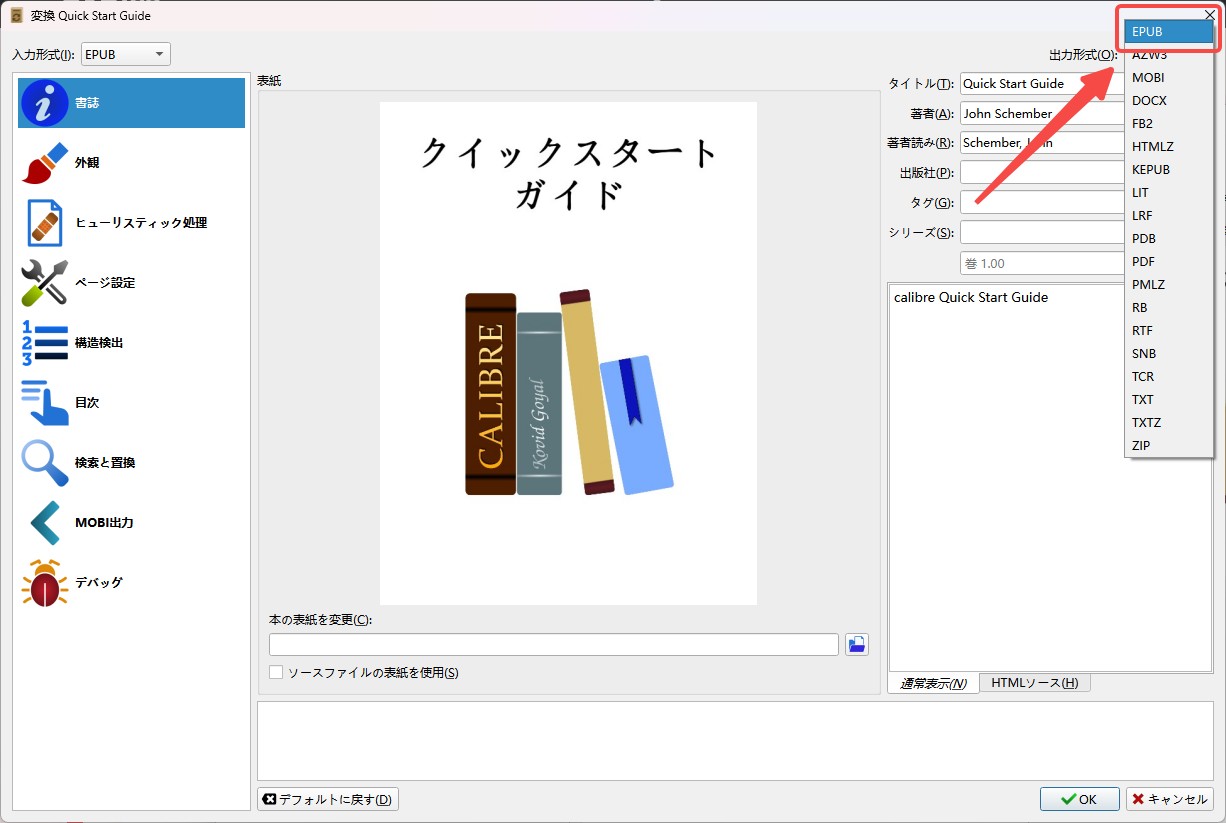1226x823 pixels.
Task: Open the ページ設定 section
Action: 131,283
